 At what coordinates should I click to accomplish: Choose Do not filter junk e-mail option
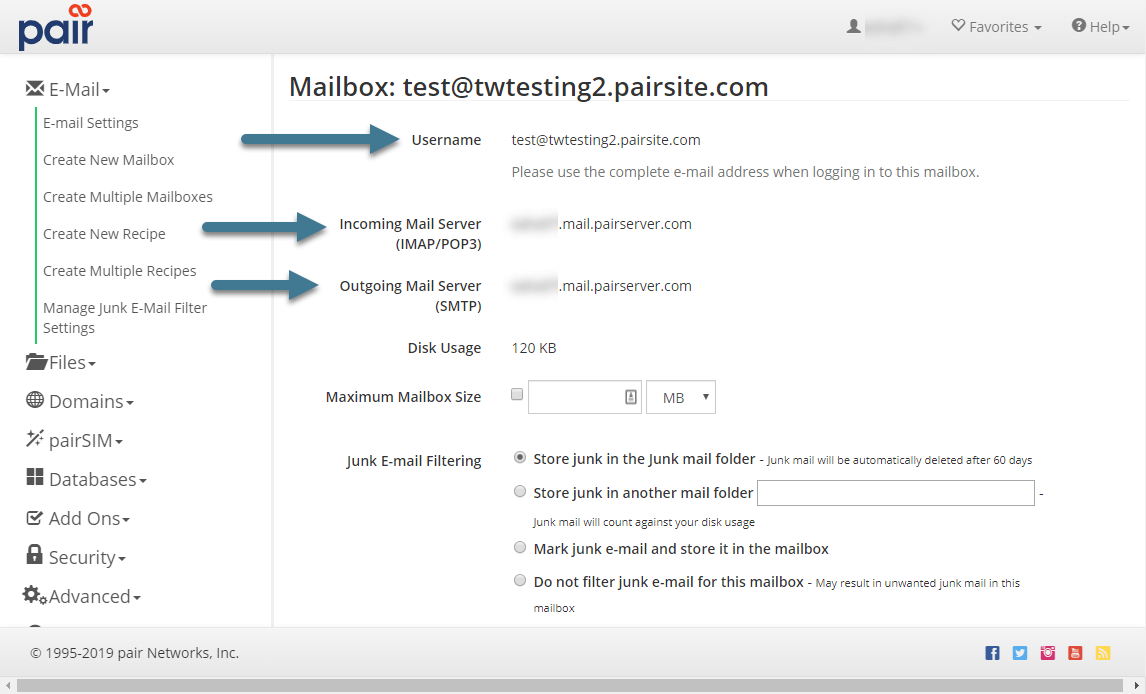[520, 580]
